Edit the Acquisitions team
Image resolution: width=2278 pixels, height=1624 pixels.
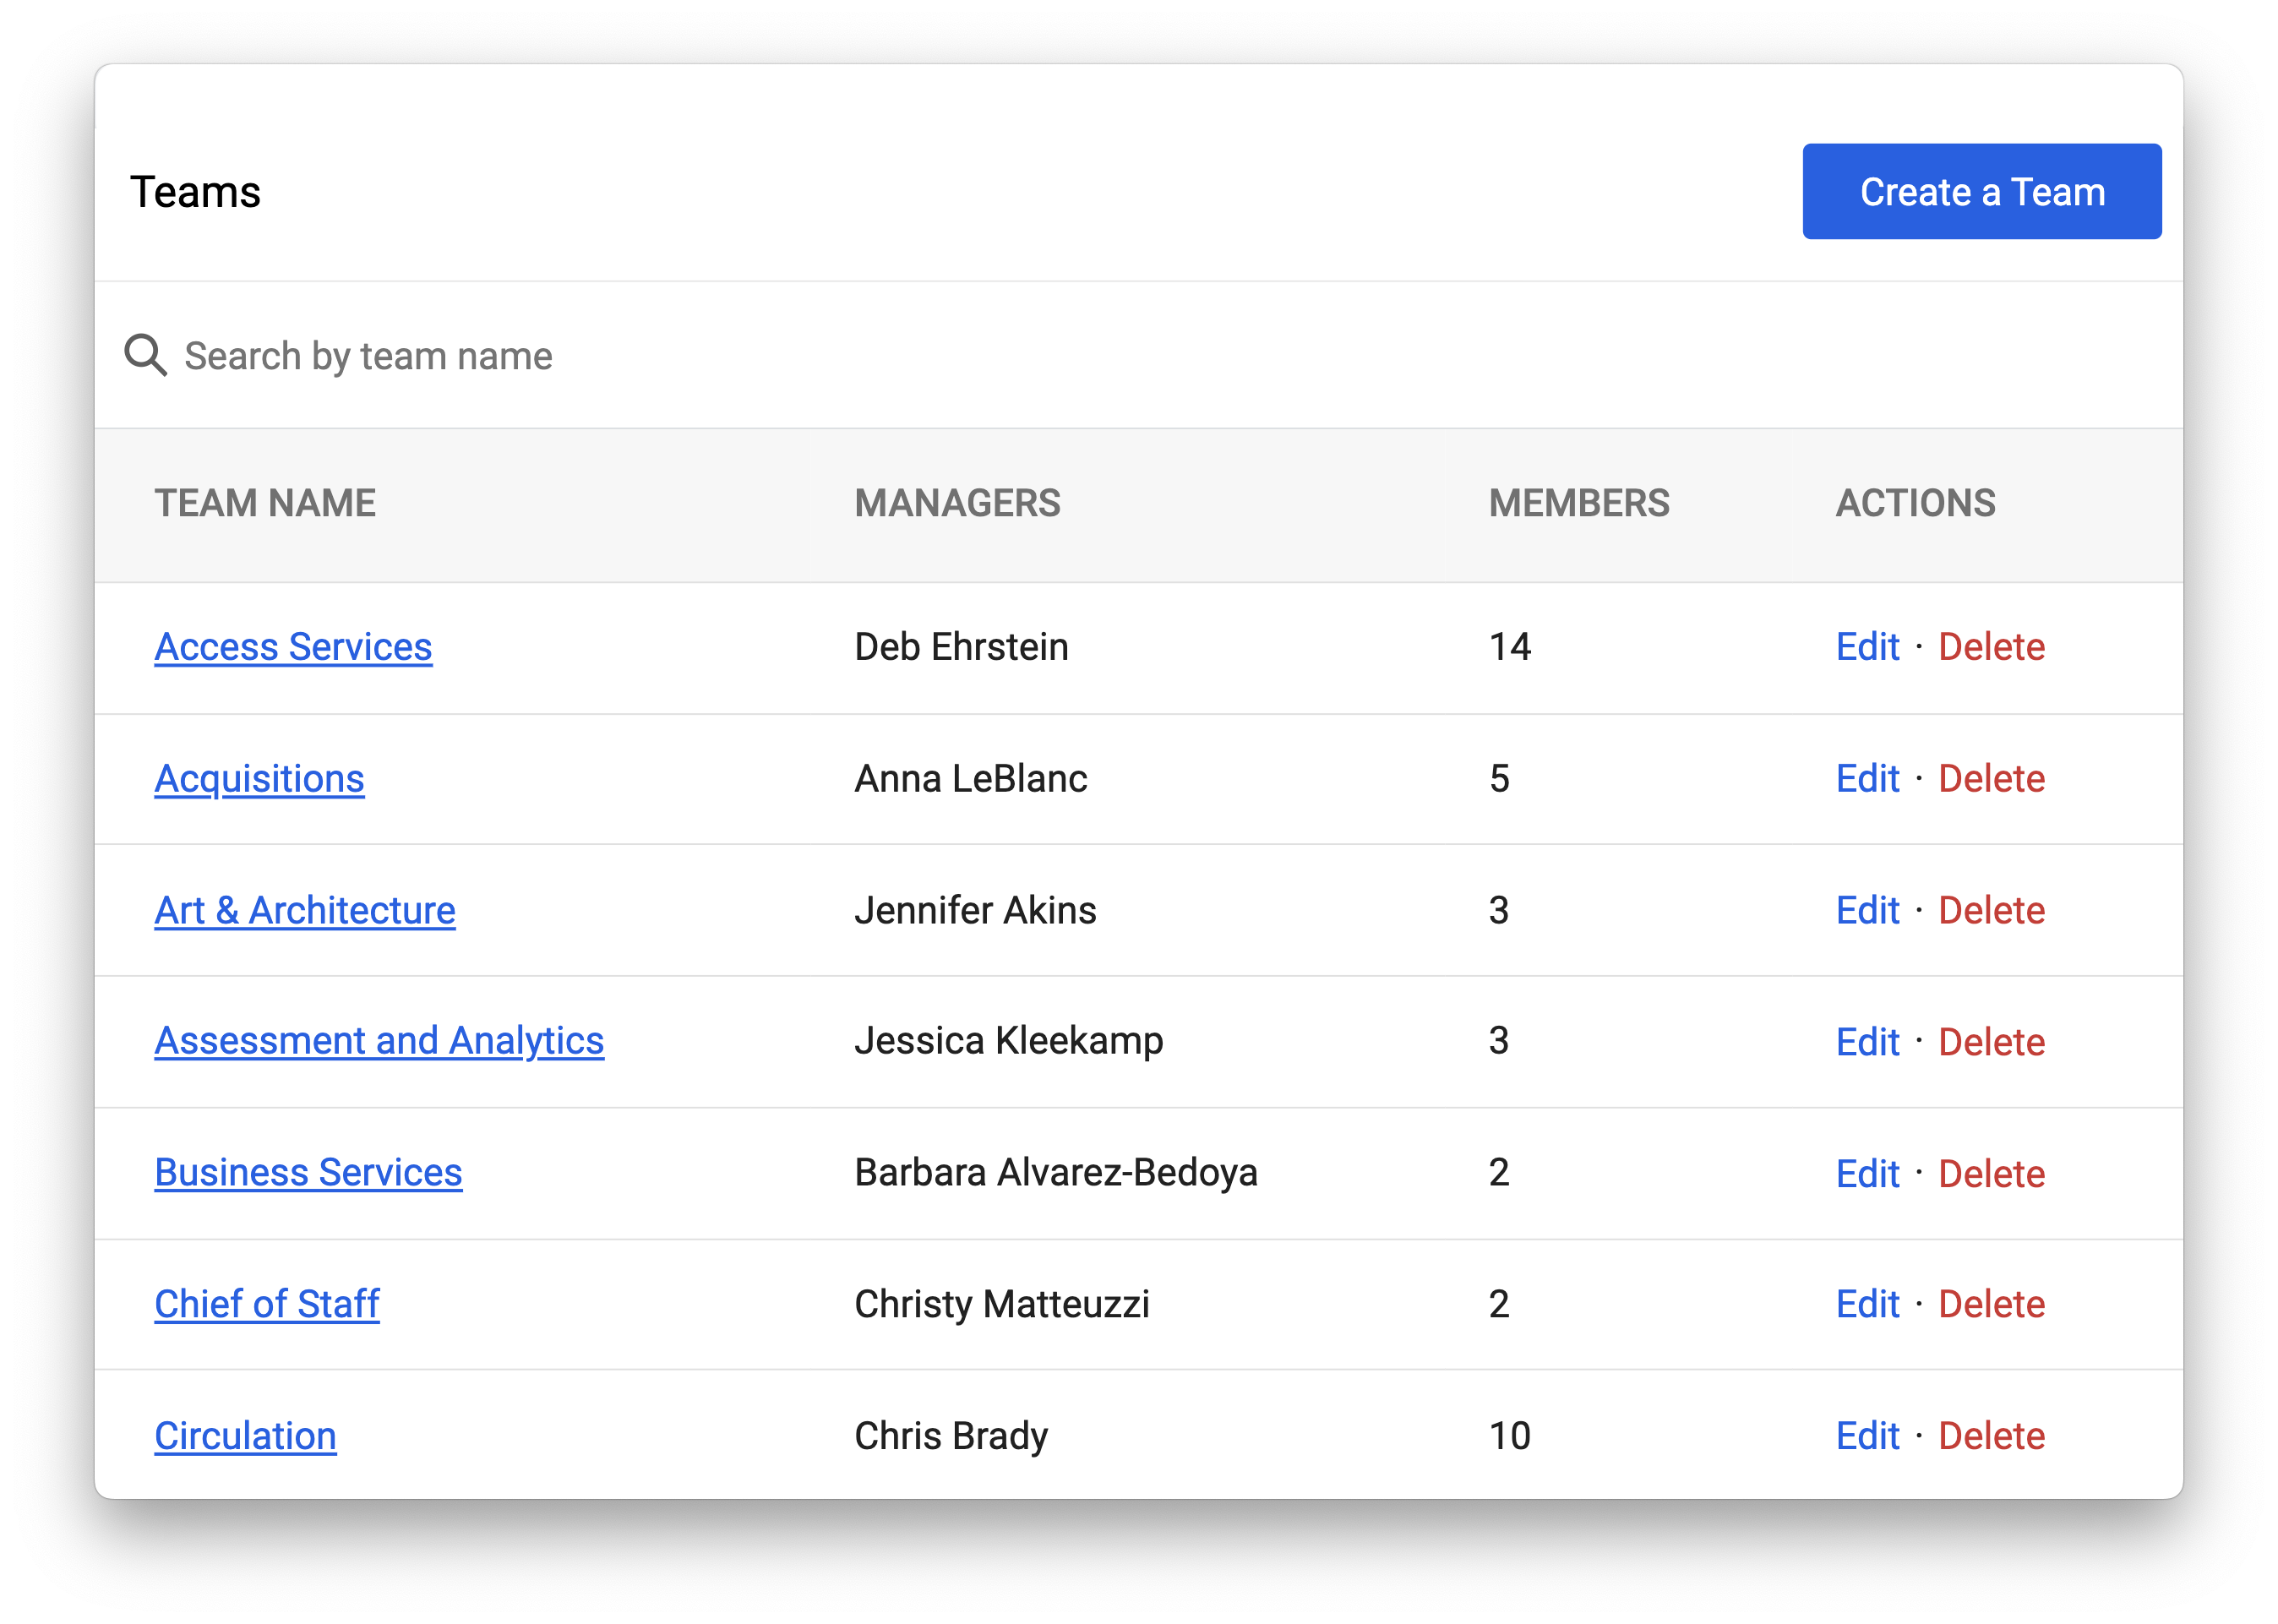(x=1867, y=778)
